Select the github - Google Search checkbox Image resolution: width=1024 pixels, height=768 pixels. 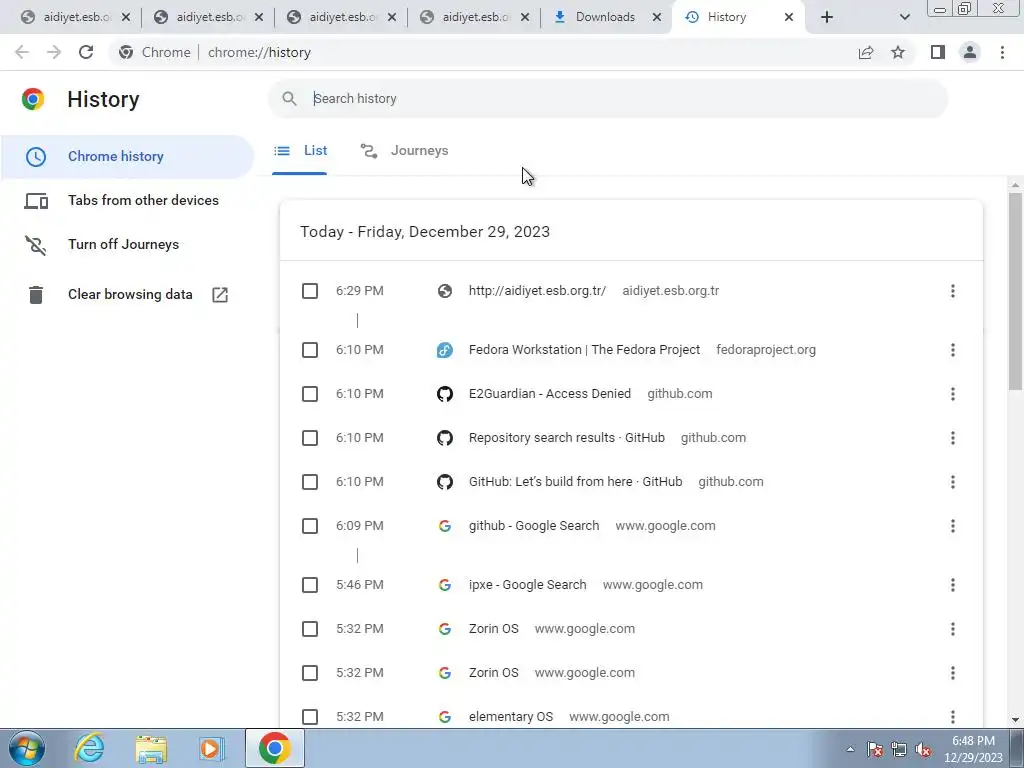pyautogui.click(x=310, y=526)
